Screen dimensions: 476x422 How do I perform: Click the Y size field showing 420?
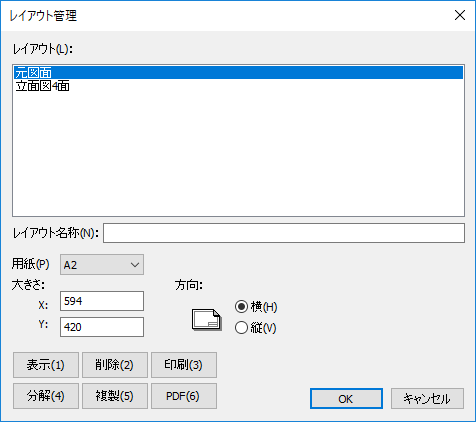[x=102, y=327]
